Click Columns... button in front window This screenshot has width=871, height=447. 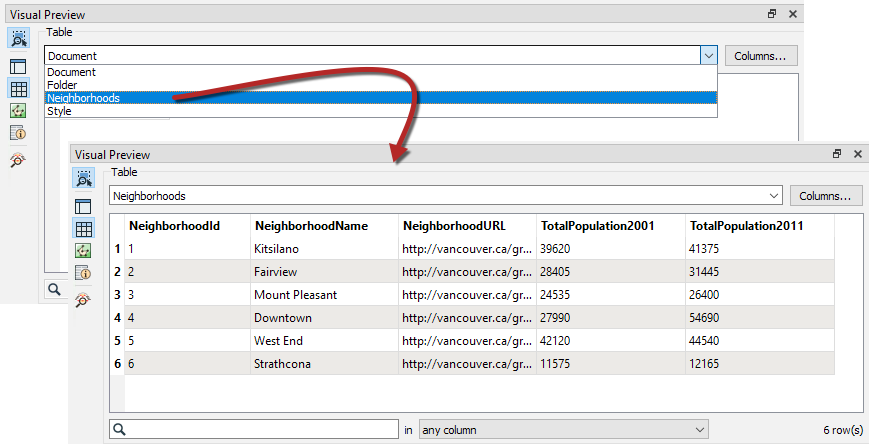(826, 196)
